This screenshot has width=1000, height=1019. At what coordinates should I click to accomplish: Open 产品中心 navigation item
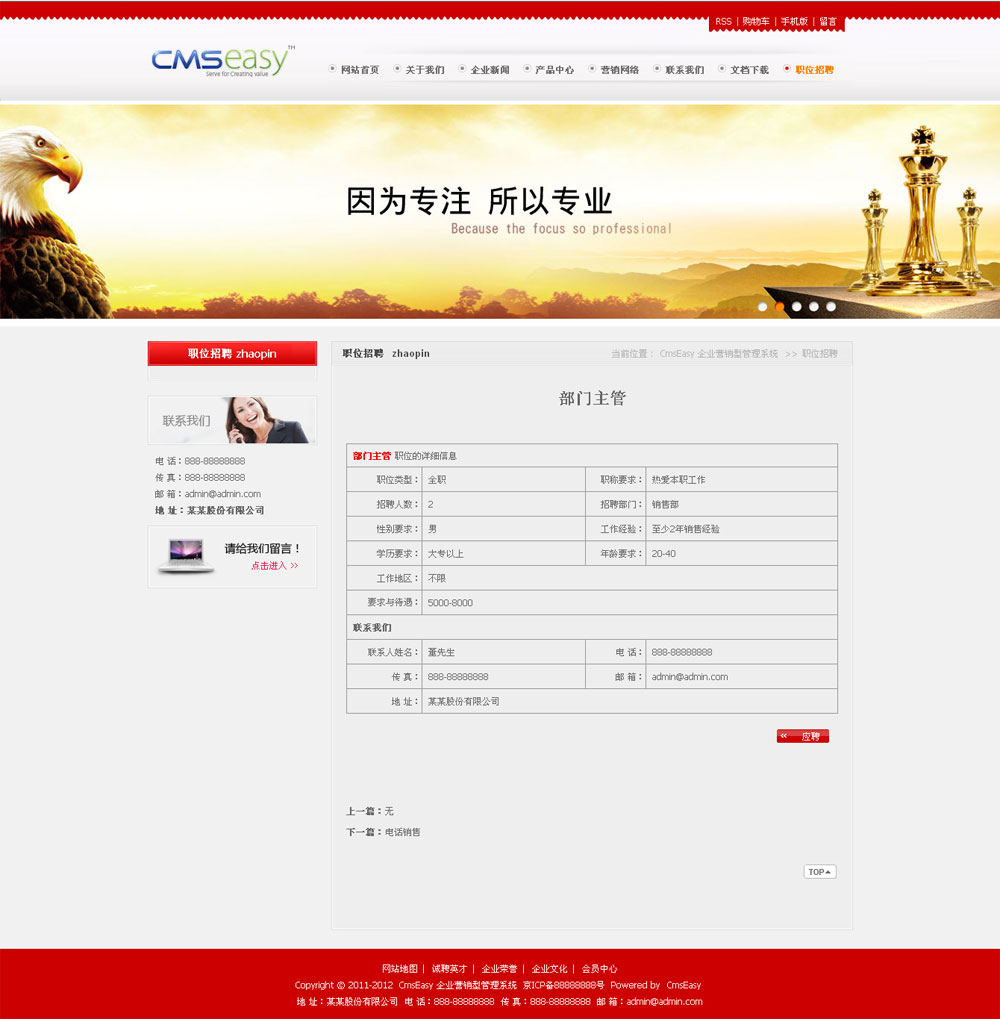click(554, 70)
